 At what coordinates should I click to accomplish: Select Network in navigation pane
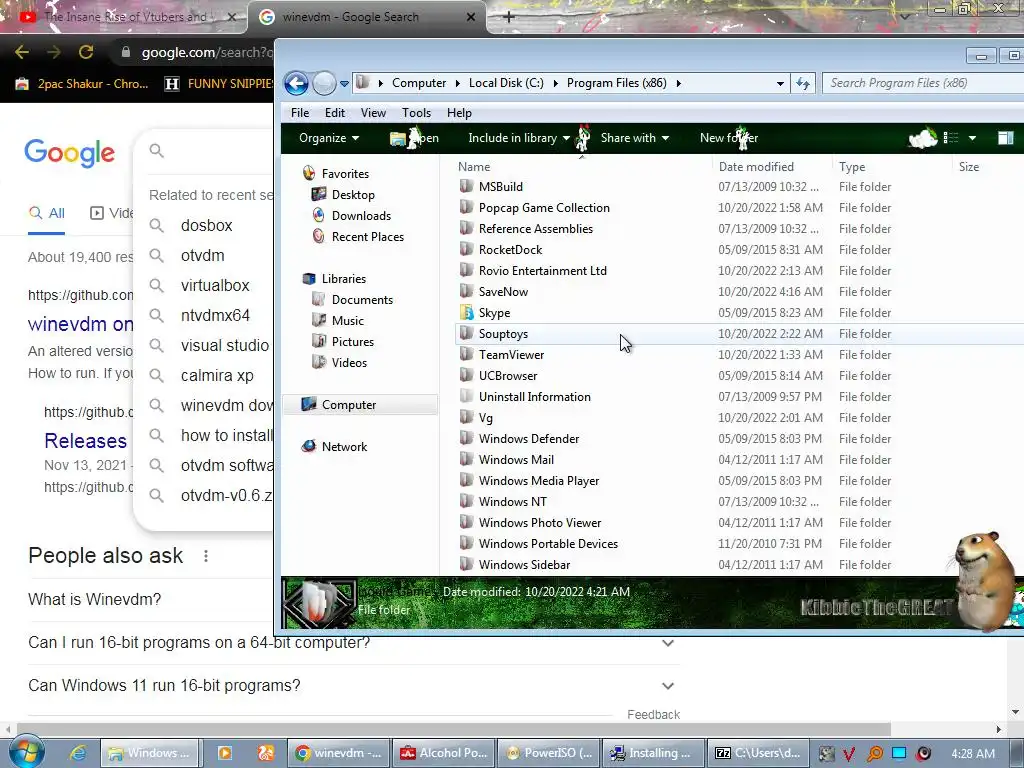click(344, 447)
